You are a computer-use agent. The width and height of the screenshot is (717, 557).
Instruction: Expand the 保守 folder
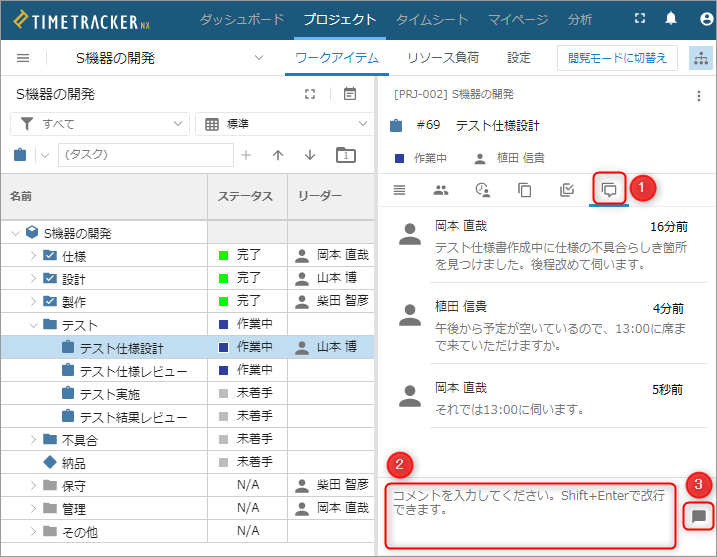tap(33, 486)
